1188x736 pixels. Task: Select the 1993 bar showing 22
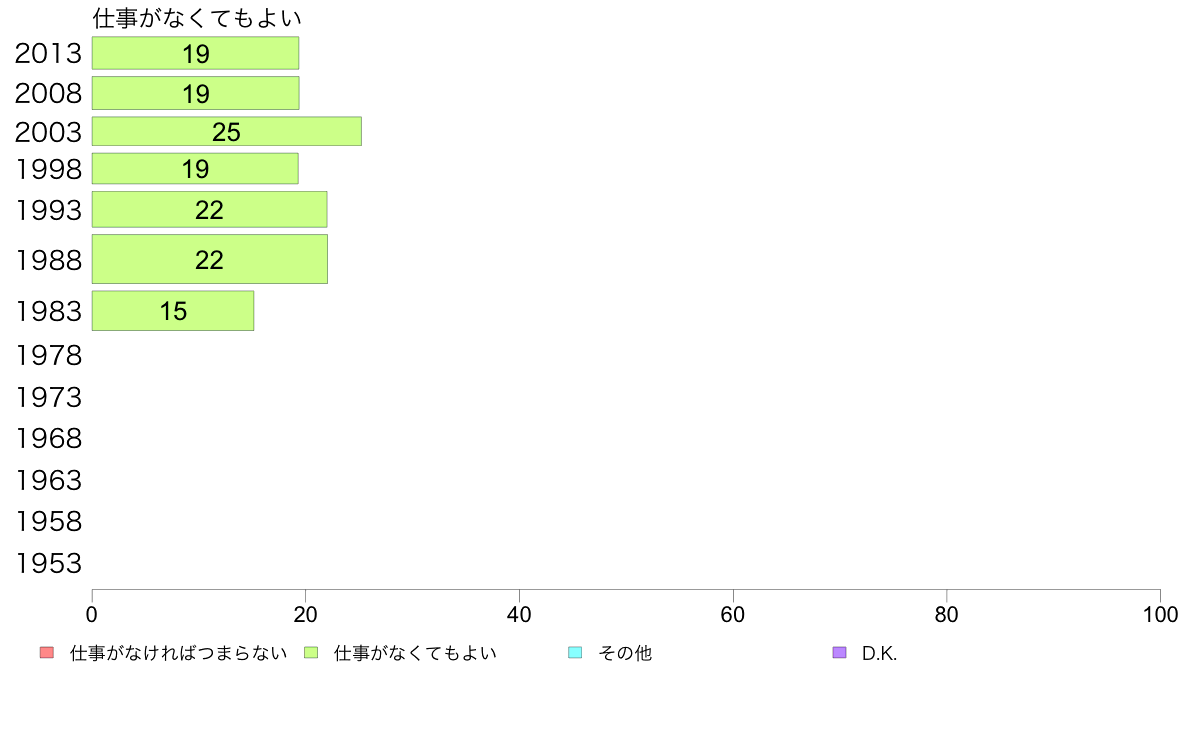click(210, 209)
